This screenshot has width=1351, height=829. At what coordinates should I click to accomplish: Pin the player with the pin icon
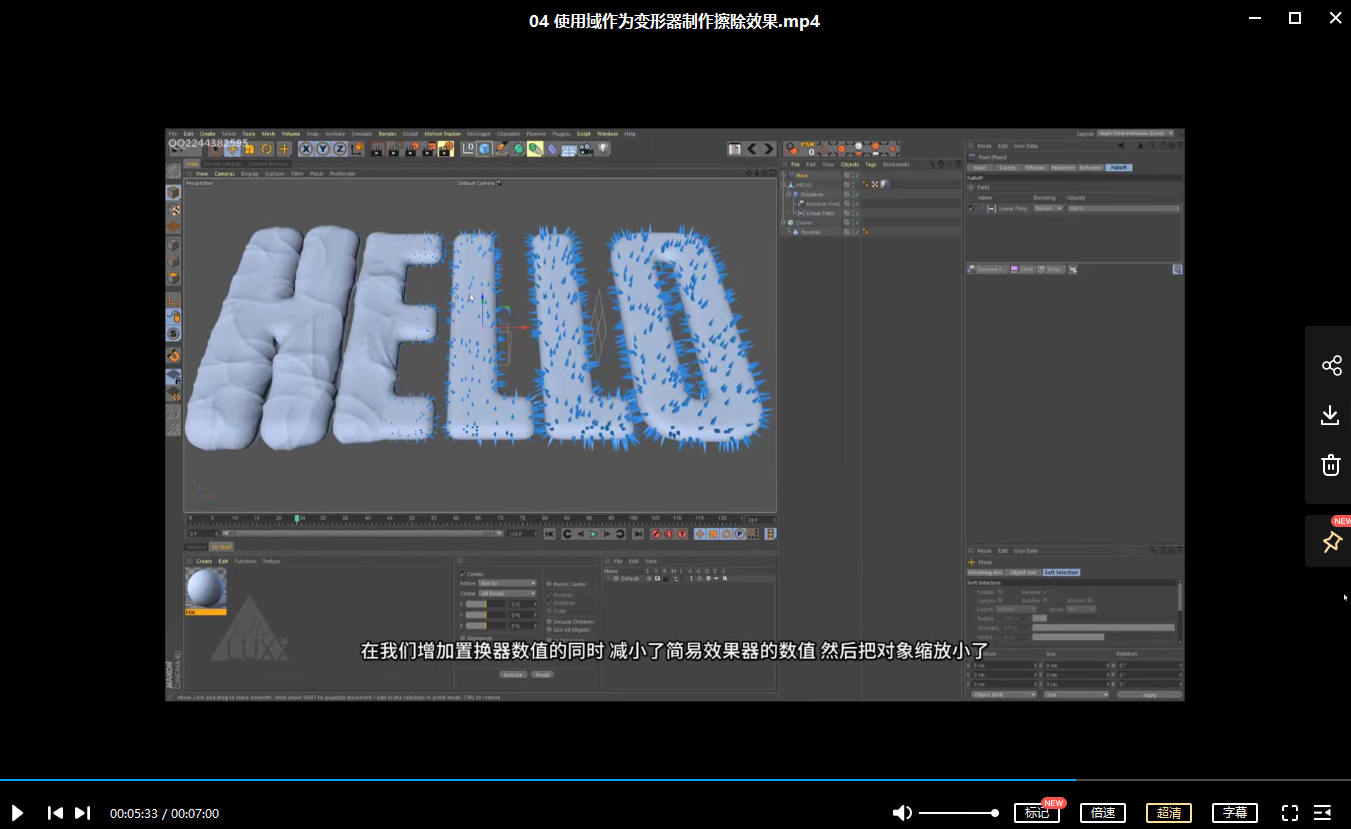[x=1331, y=542]
